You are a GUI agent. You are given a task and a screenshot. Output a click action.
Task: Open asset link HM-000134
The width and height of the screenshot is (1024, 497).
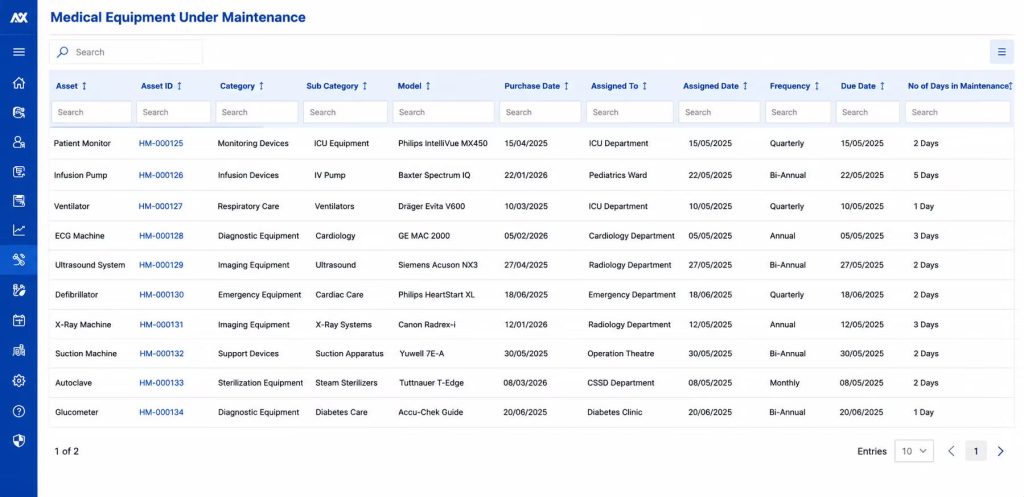[x=161, y=412]
